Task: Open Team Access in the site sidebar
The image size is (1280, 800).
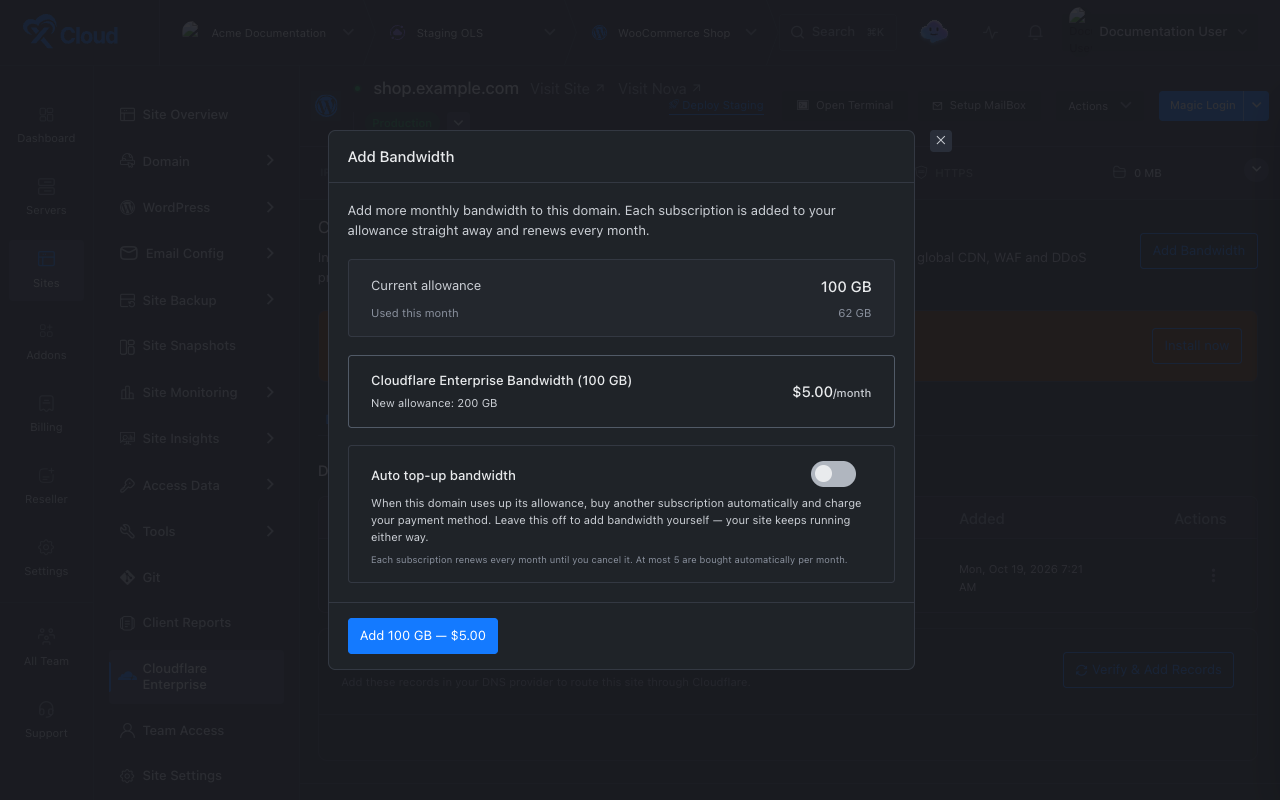Action: (197, 731)
